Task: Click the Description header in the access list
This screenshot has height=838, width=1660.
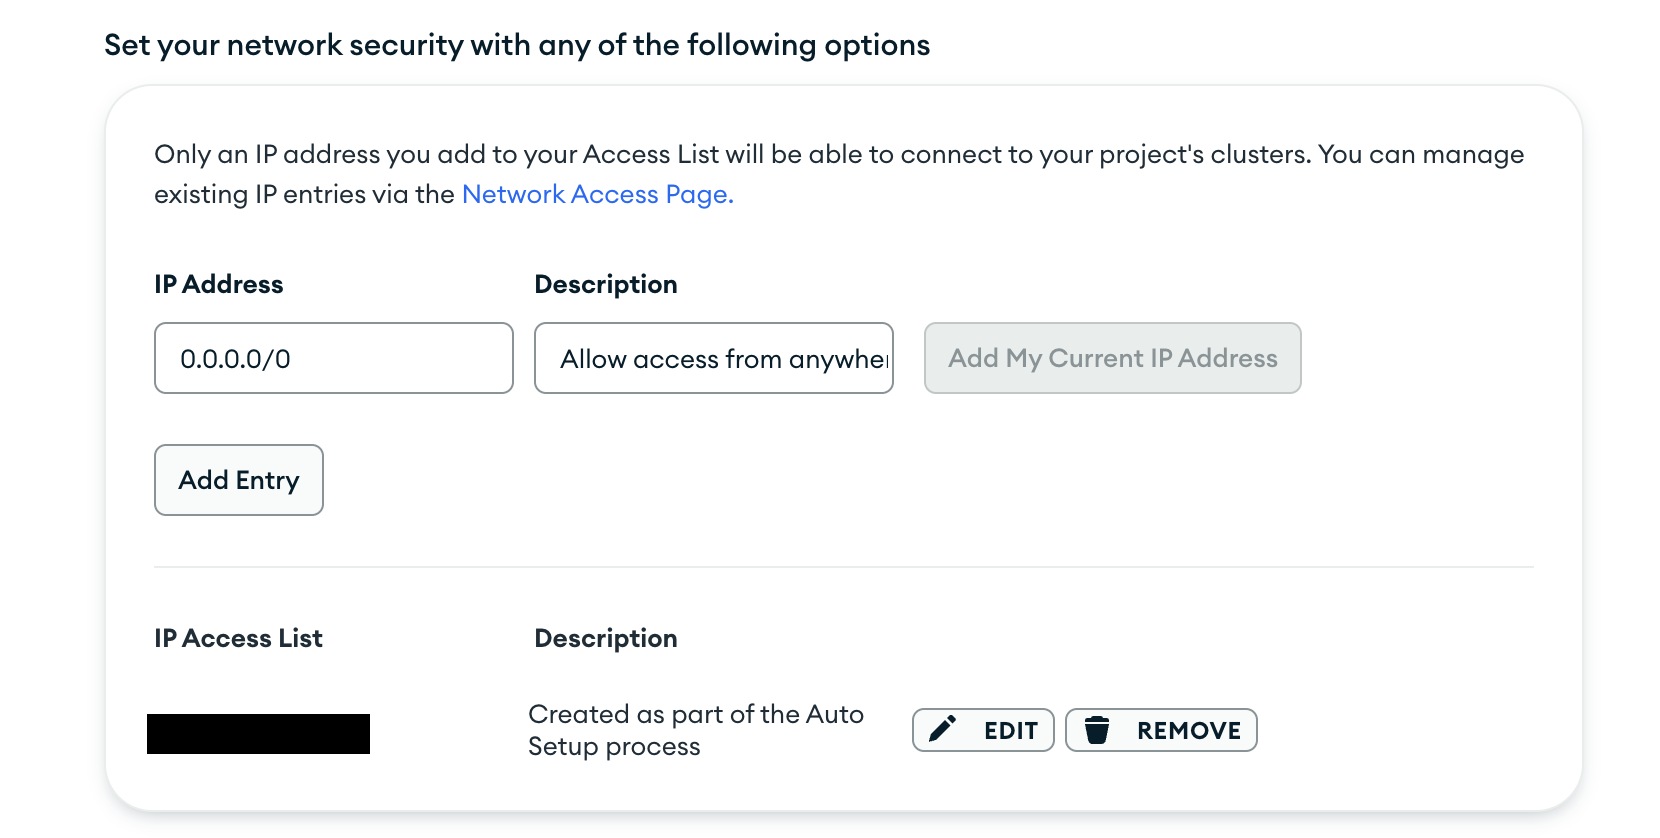Action: [x=605, y=638]
